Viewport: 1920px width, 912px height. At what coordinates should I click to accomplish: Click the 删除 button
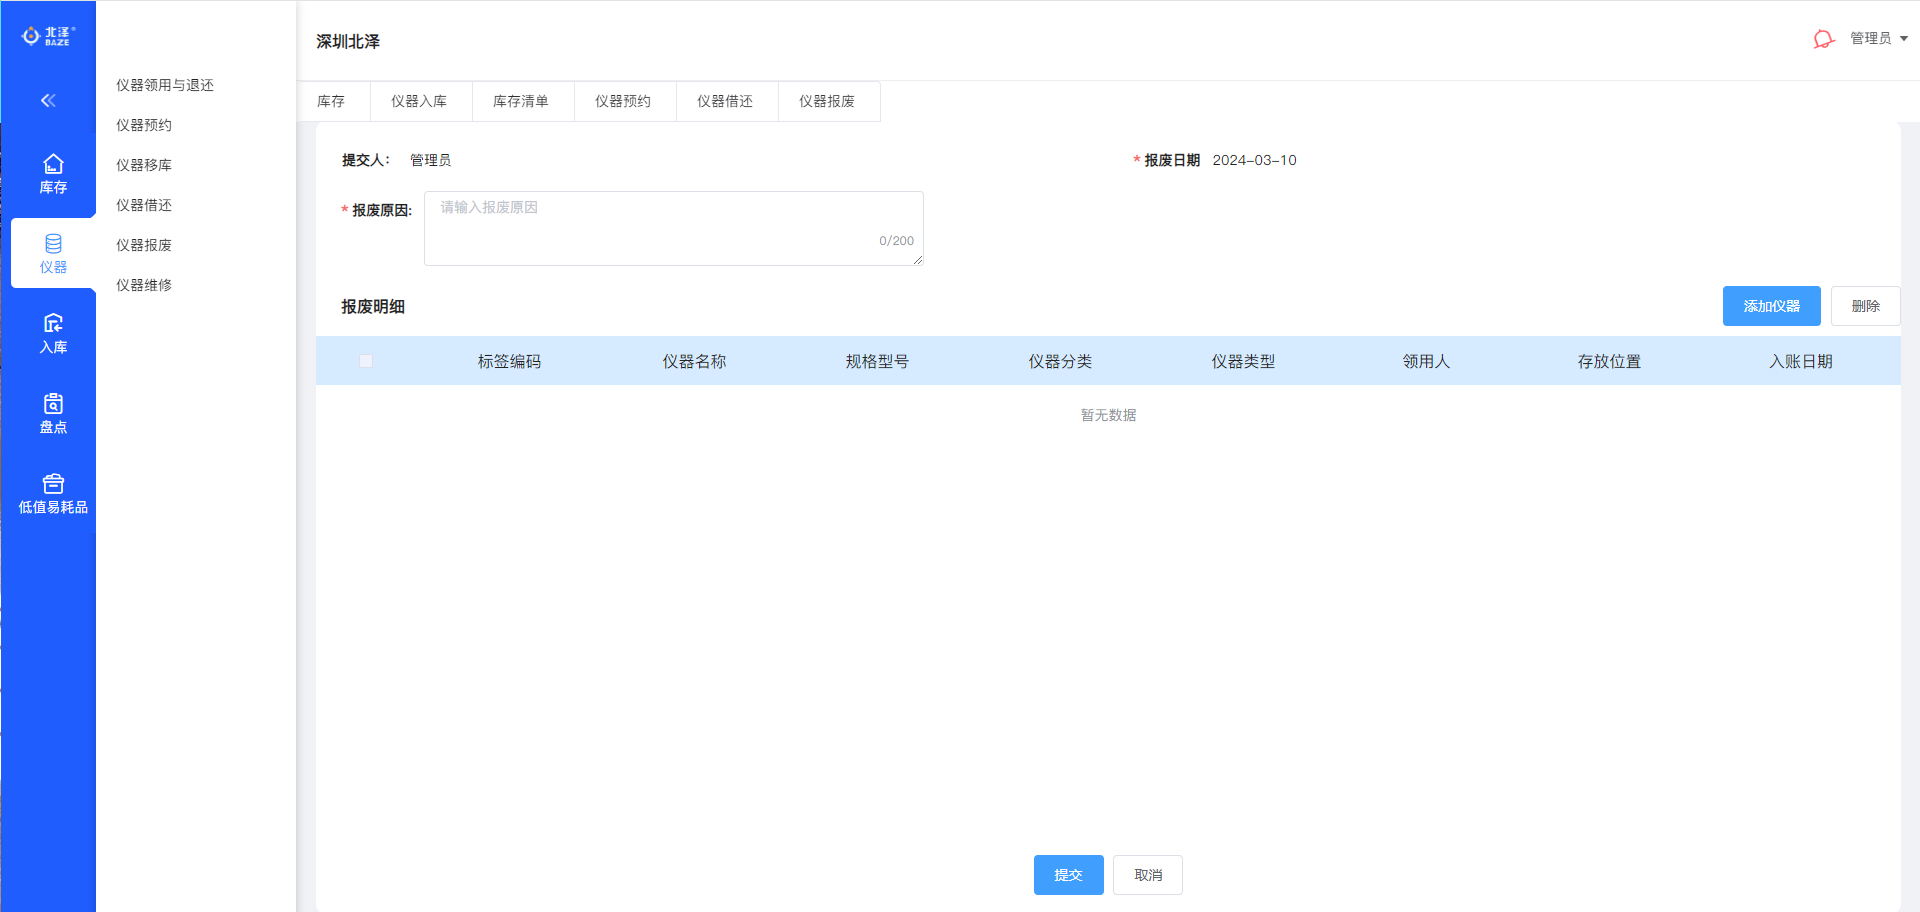(x=1865, y=306)
